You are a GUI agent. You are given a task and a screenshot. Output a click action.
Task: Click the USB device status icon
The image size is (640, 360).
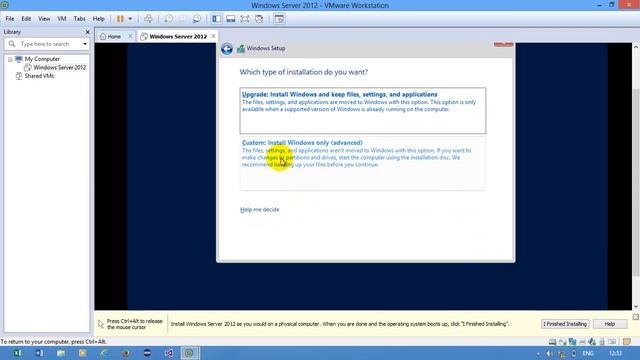(x=602, y=342)
